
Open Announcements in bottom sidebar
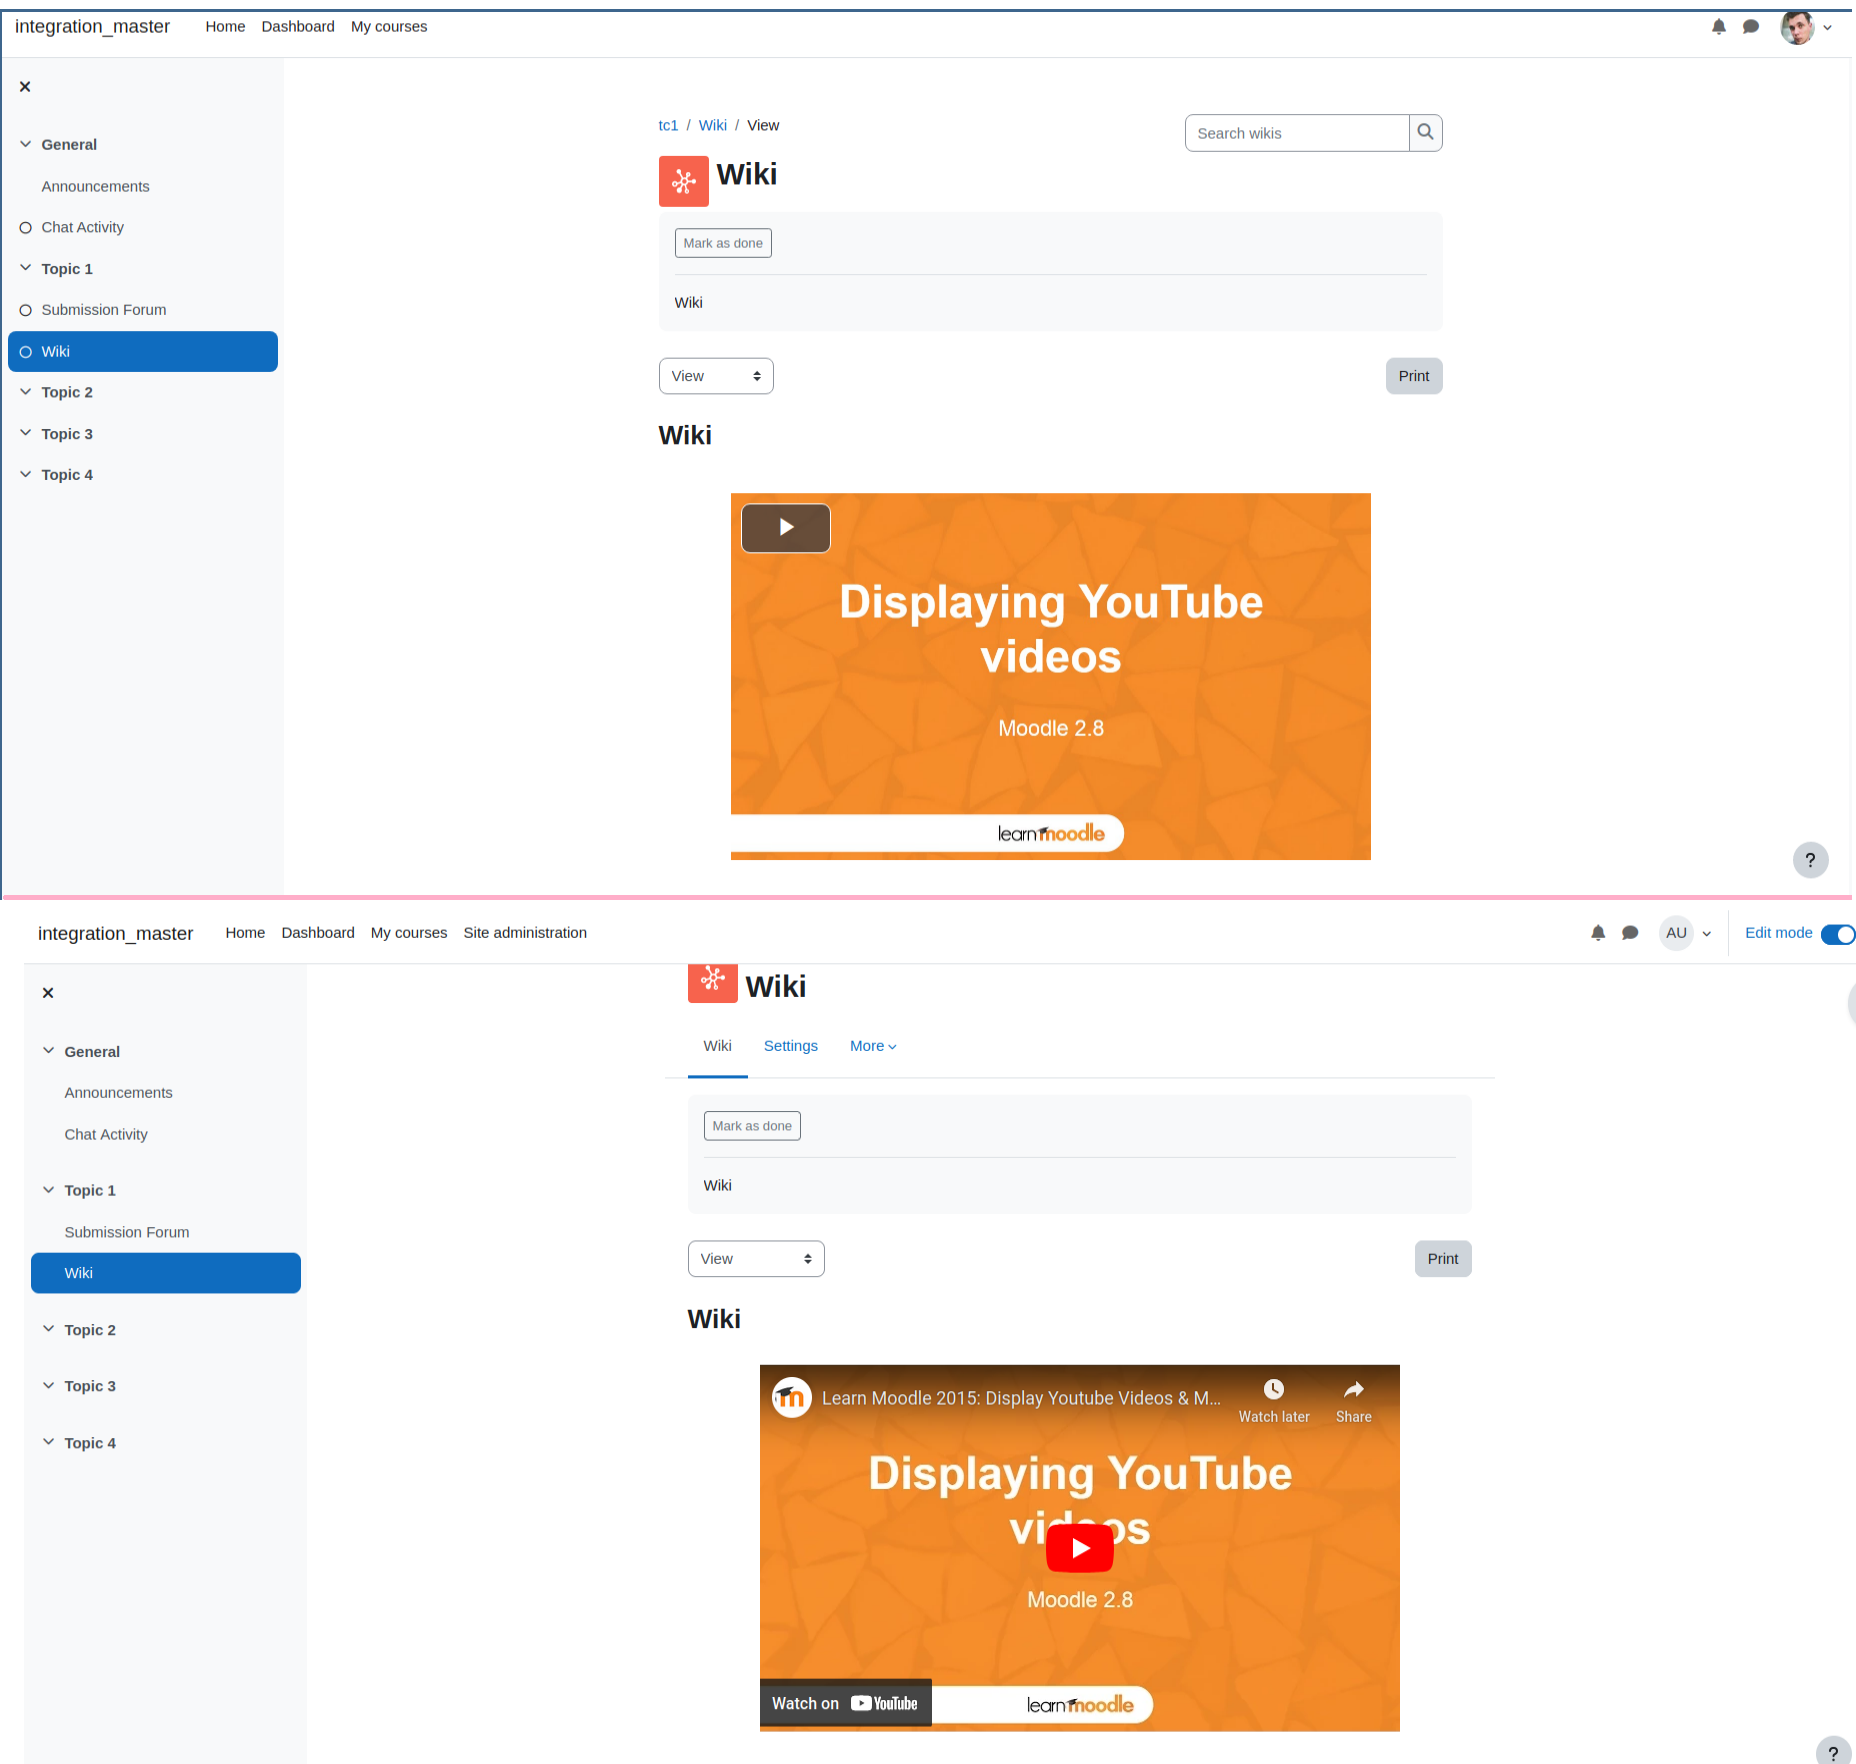tap(119, 1093)
